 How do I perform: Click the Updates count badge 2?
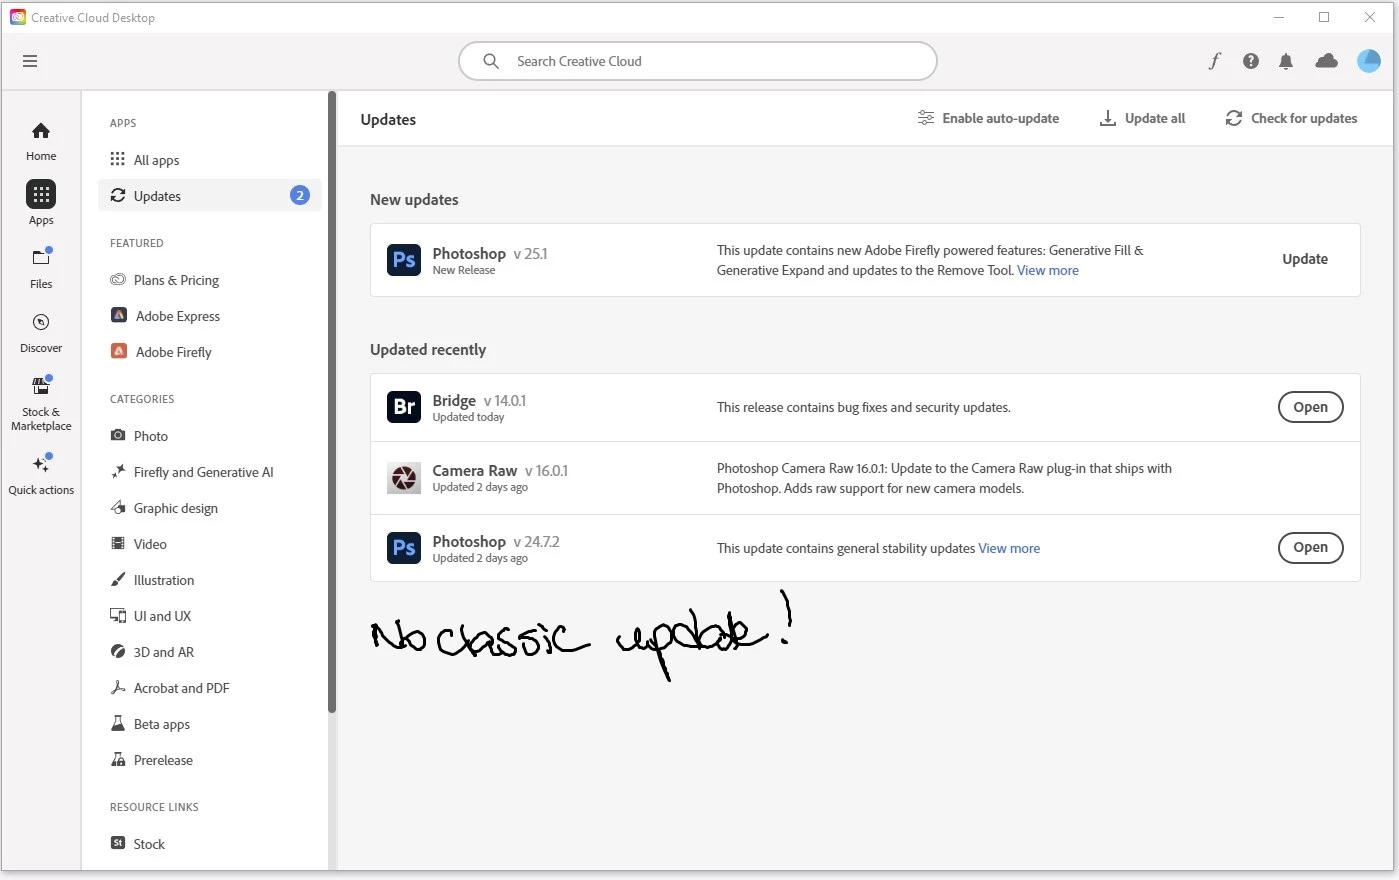300,196
